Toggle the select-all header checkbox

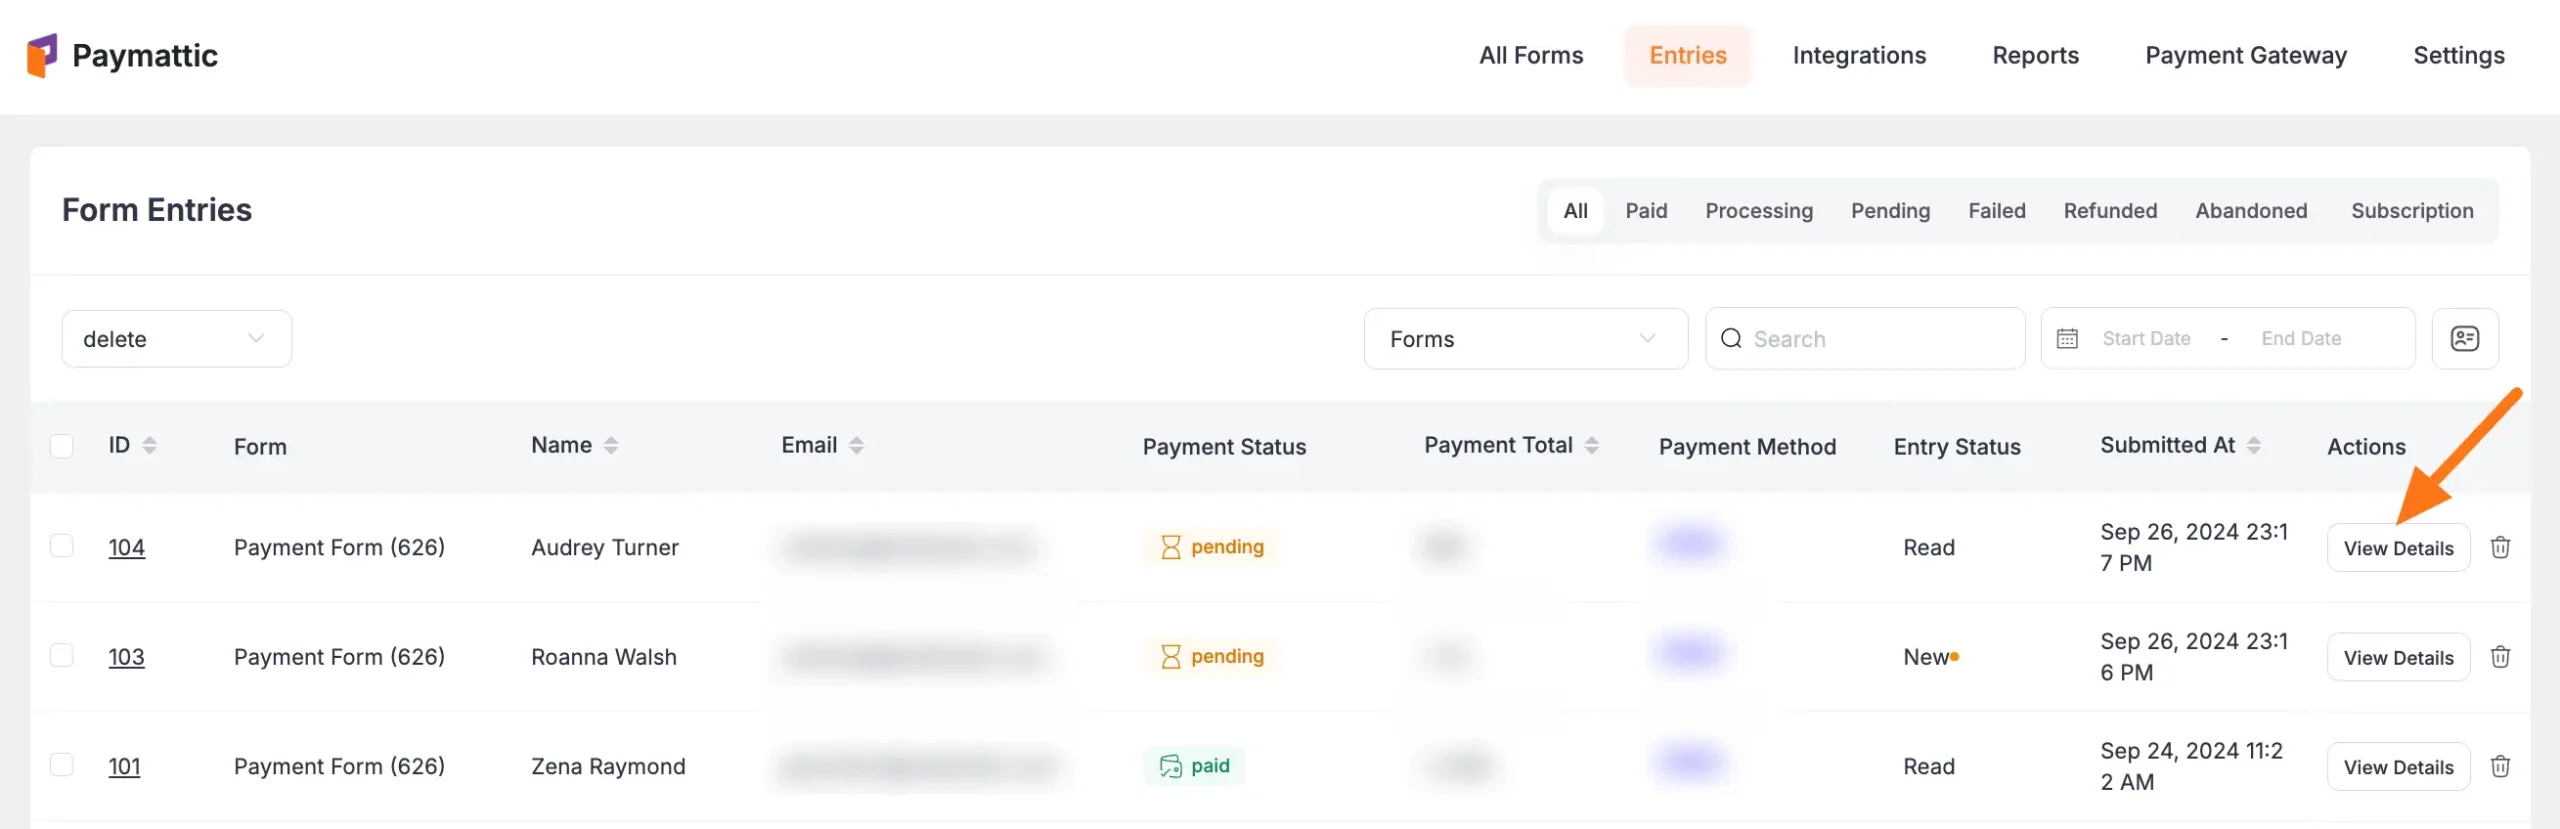(62, 446)
